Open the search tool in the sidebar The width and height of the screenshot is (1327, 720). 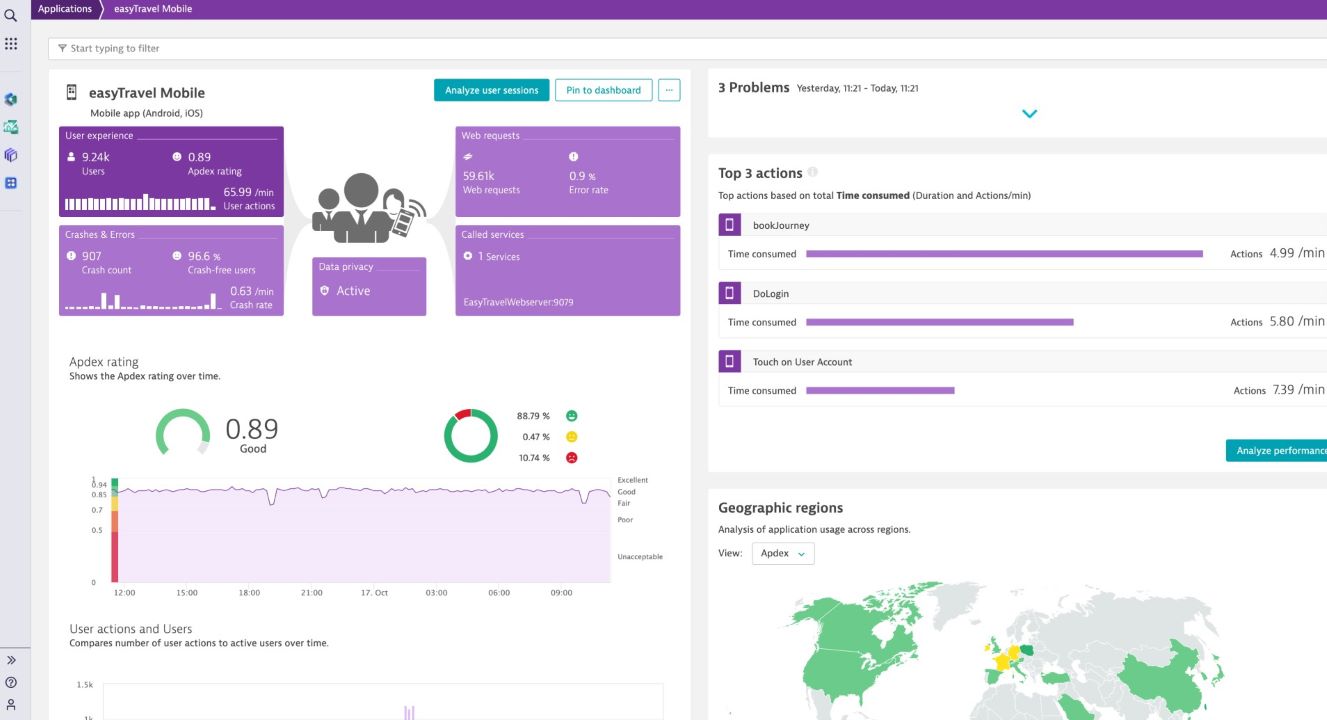(x=11, y=15)
